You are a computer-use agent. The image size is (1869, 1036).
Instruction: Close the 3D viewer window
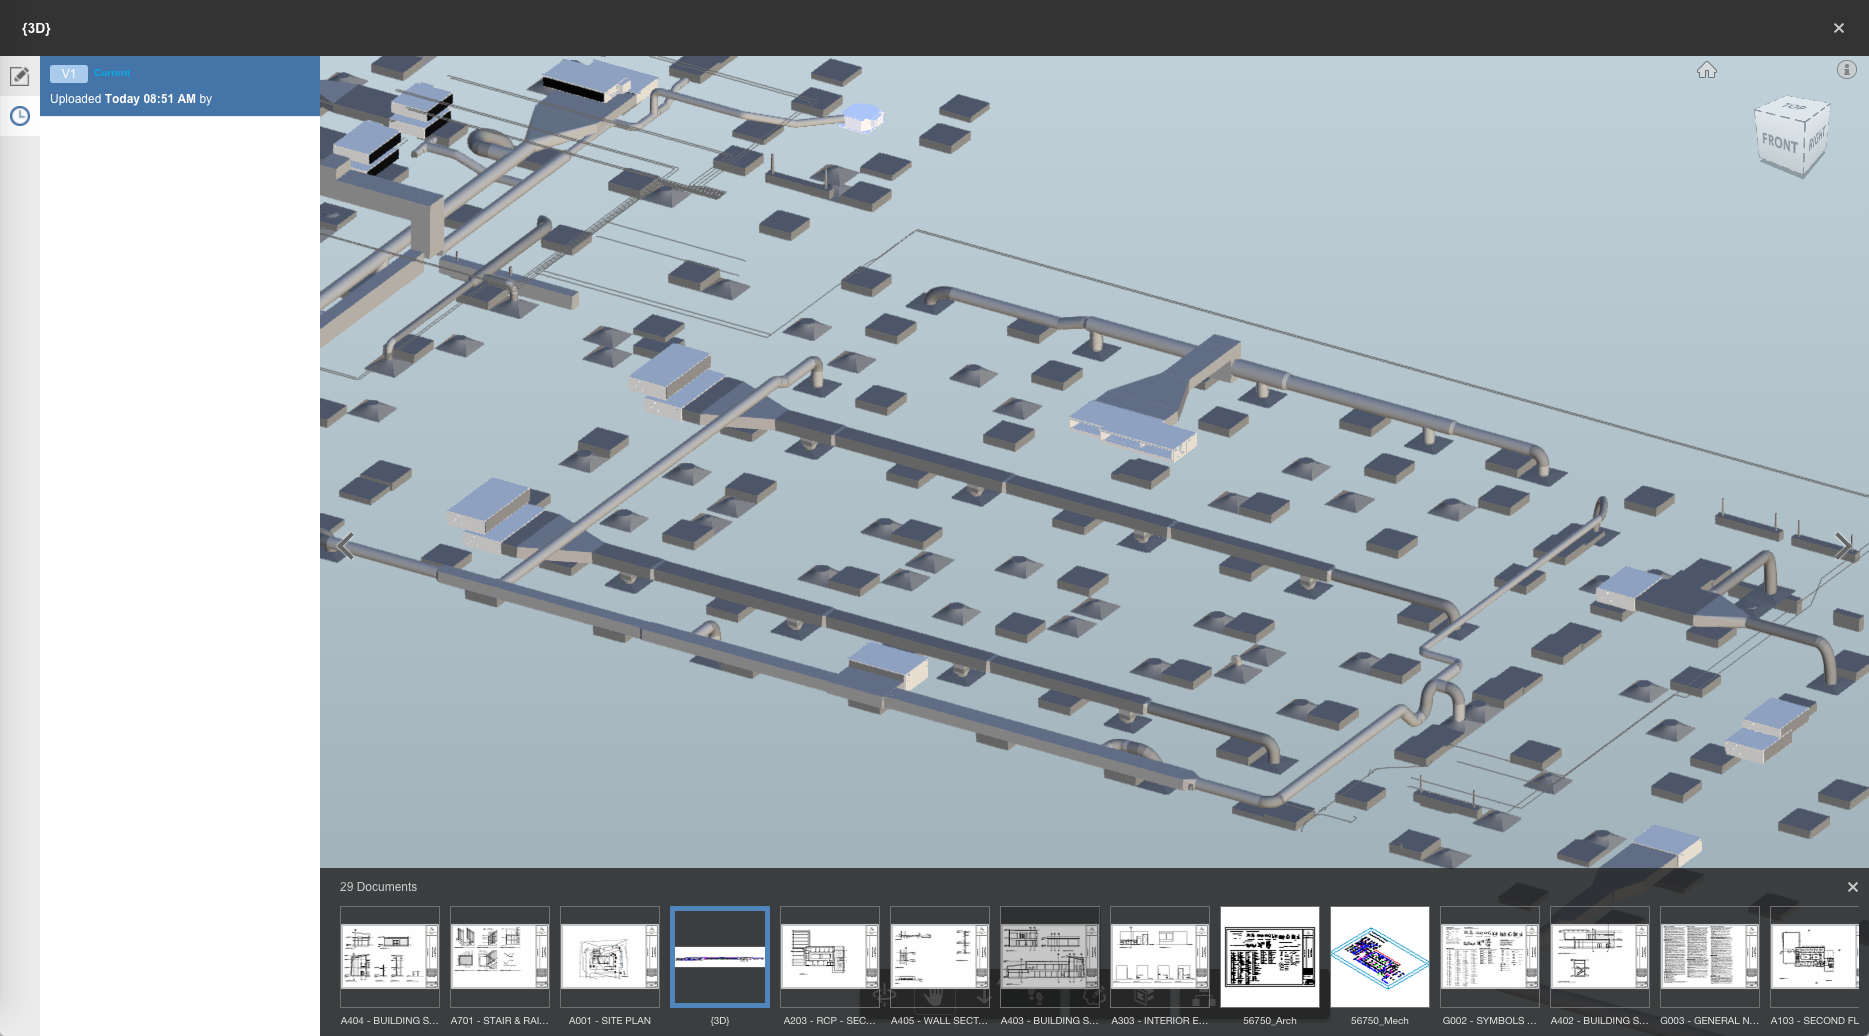(x=1838, y=28)
